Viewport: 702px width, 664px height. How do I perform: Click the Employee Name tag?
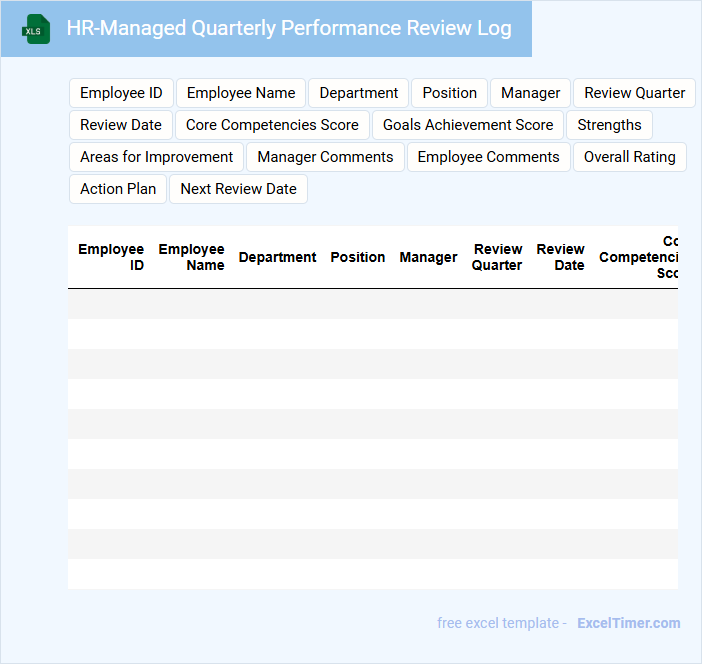[x=241, y=93]
